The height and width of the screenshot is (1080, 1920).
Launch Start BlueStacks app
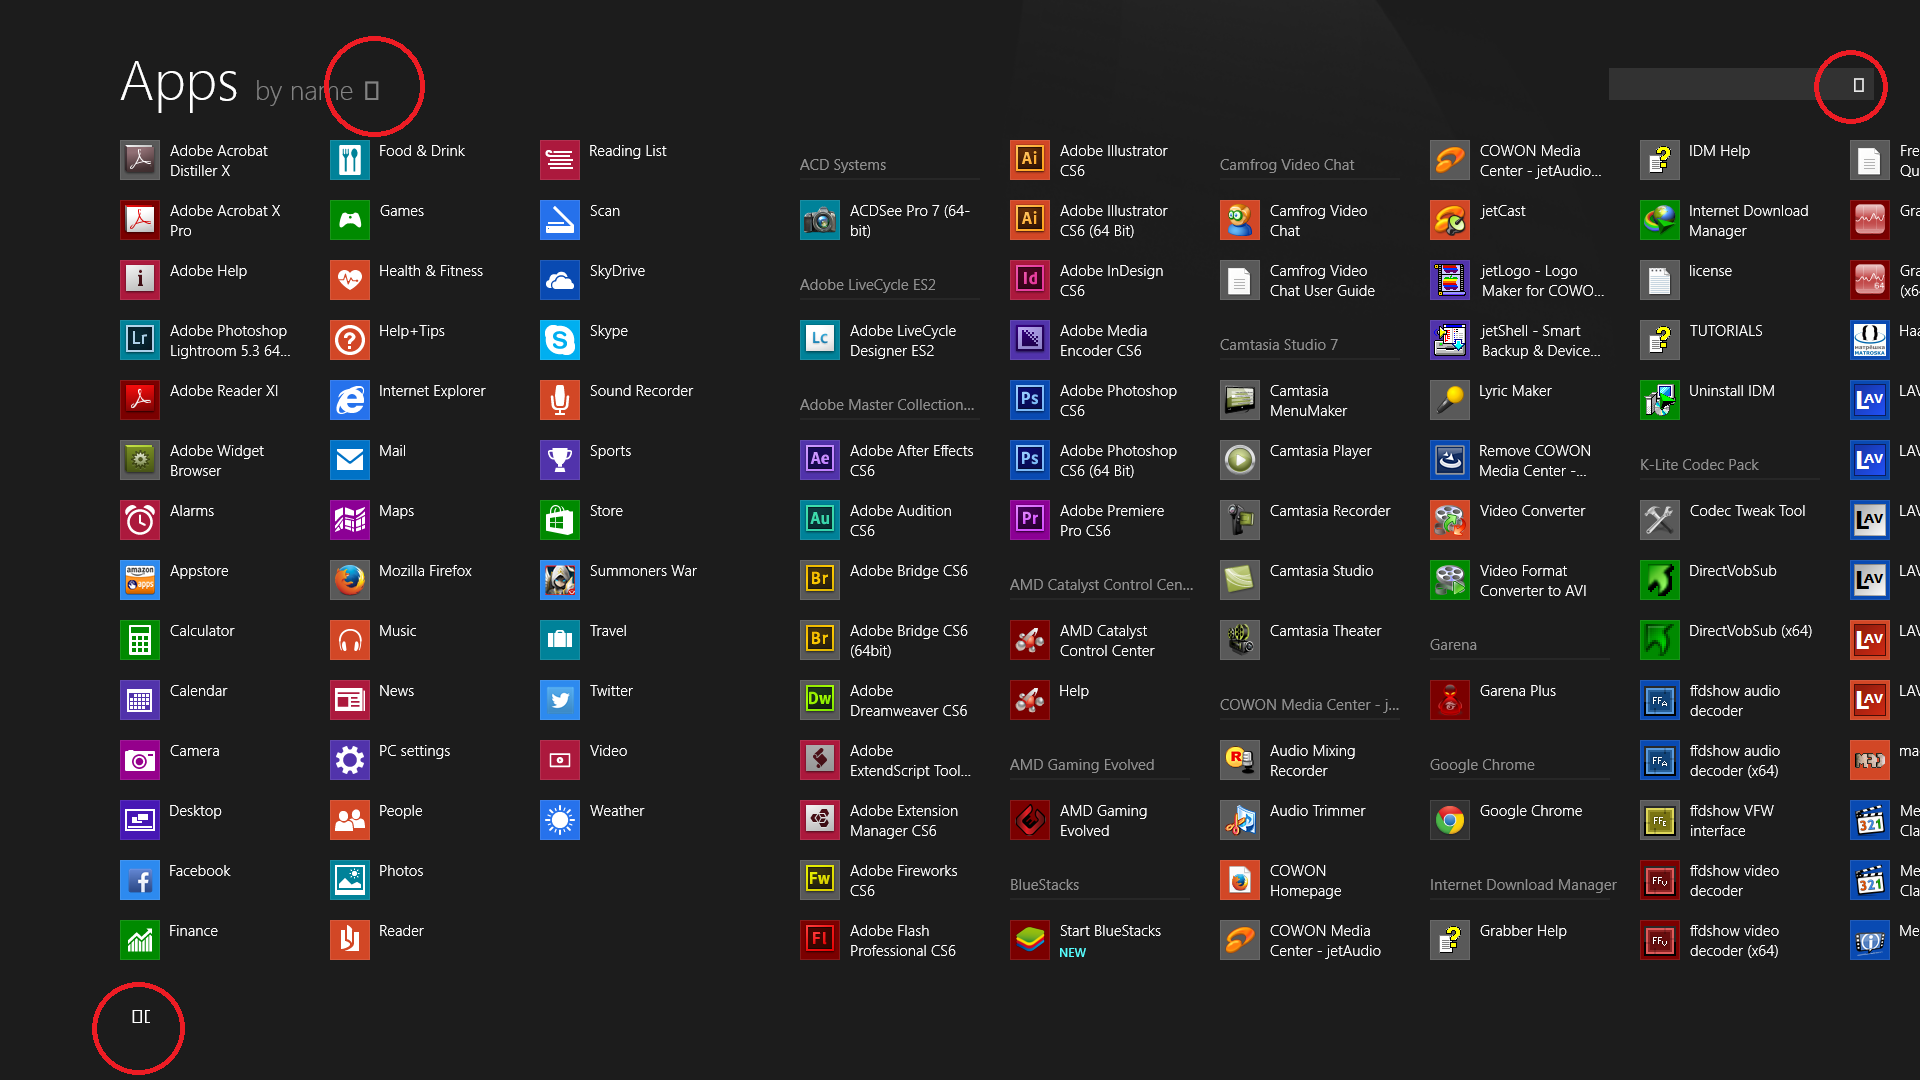(x=1029, y=940)
